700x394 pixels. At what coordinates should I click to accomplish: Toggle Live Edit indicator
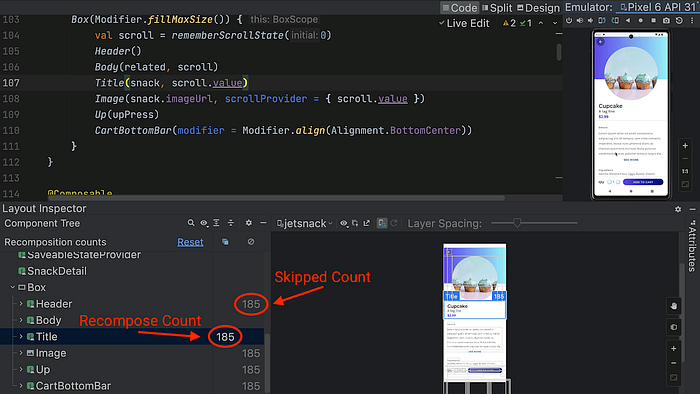(x=464, y=23)
